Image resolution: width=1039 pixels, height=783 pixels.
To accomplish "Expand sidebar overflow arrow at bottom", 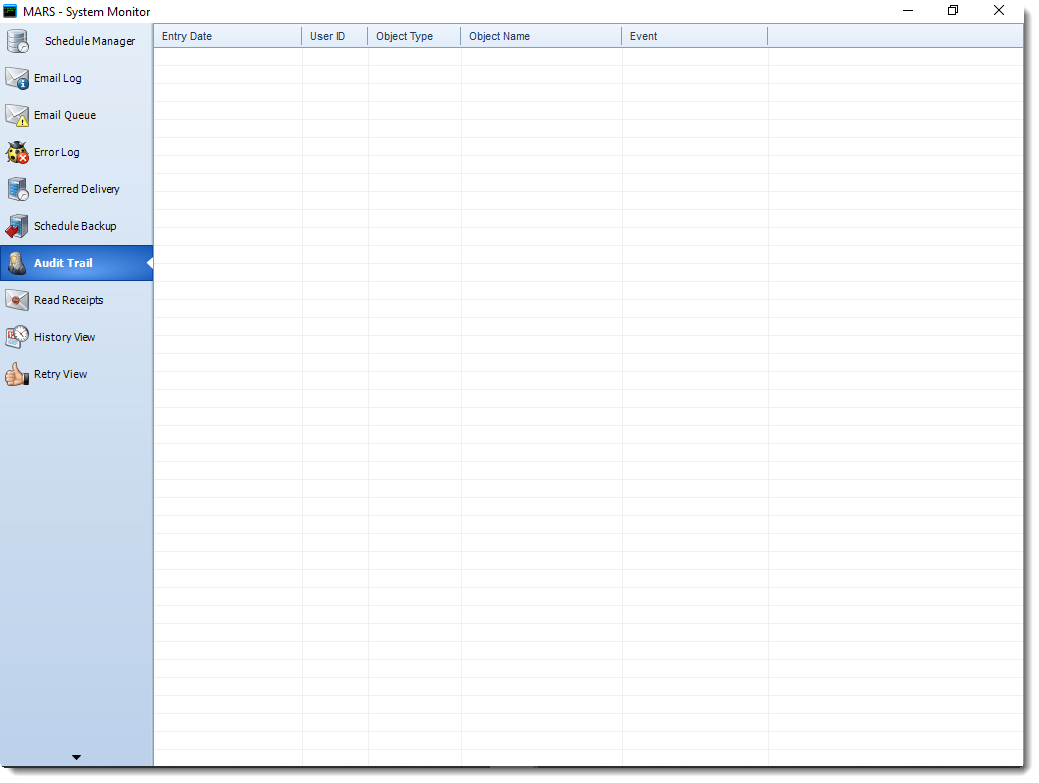I will tap(76, 757).
